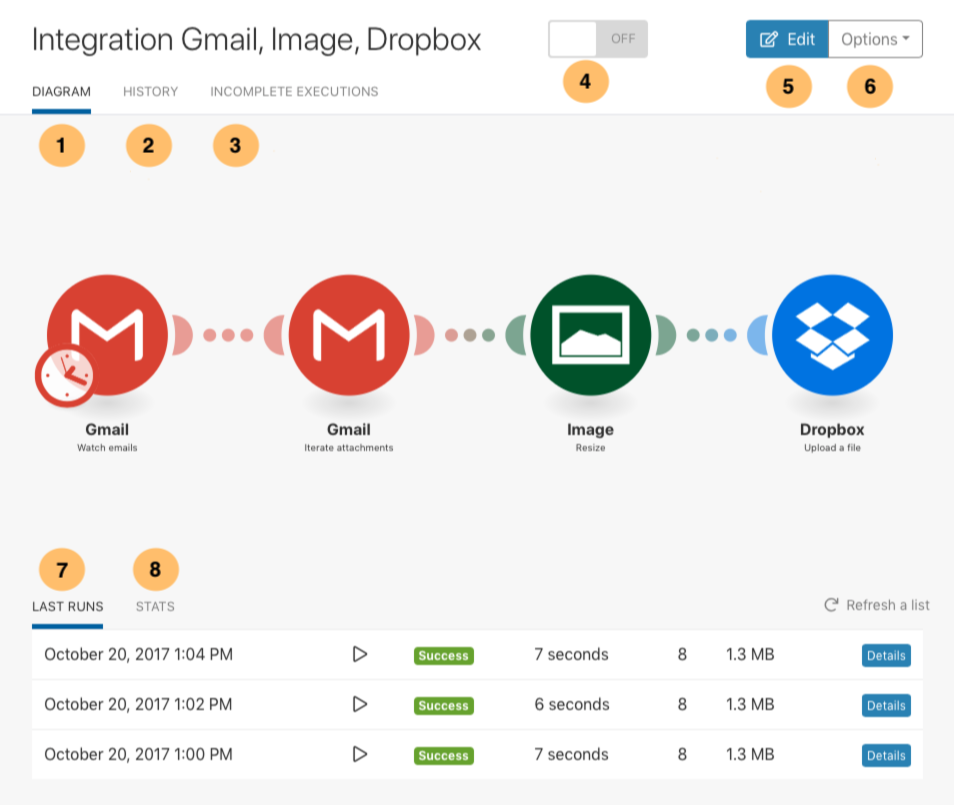Click Success badge of 1:04 PM run
The image size is (954, 805).
[444, 655]
